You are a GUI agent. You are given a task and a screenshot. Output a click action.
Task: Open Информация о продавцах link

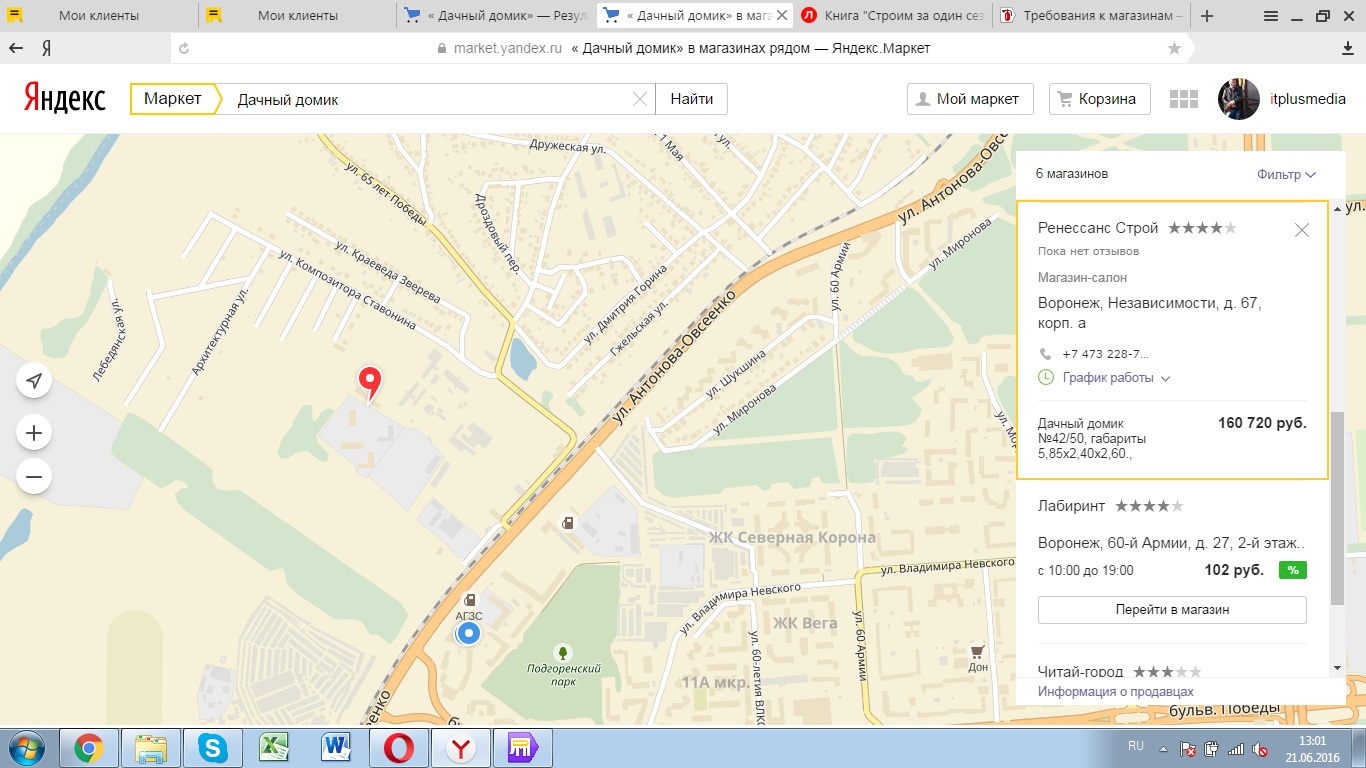(1116, 691)
